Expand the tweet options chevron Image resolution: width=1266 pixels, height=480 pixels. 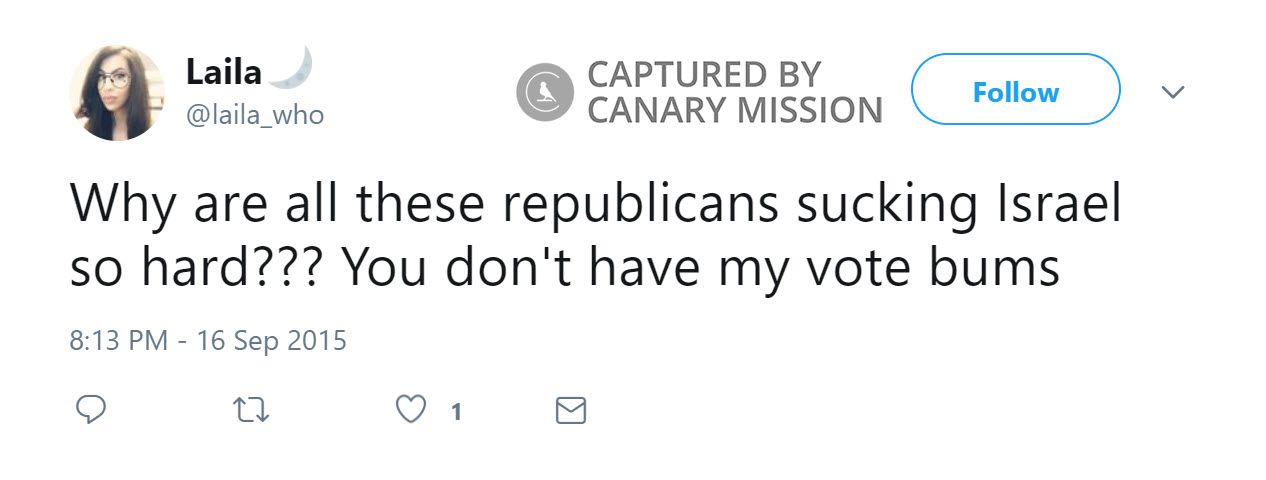click(1172, 92)
